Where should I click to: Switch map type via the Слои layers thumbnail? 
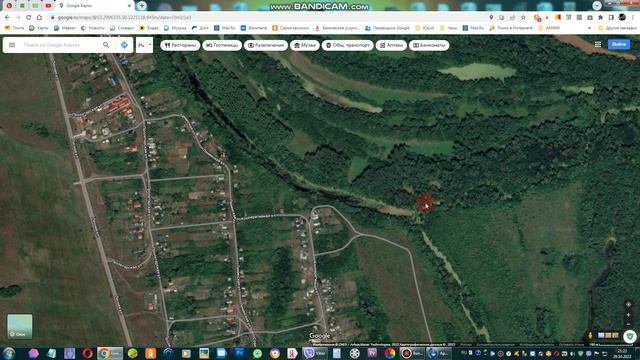pos(20,326)
